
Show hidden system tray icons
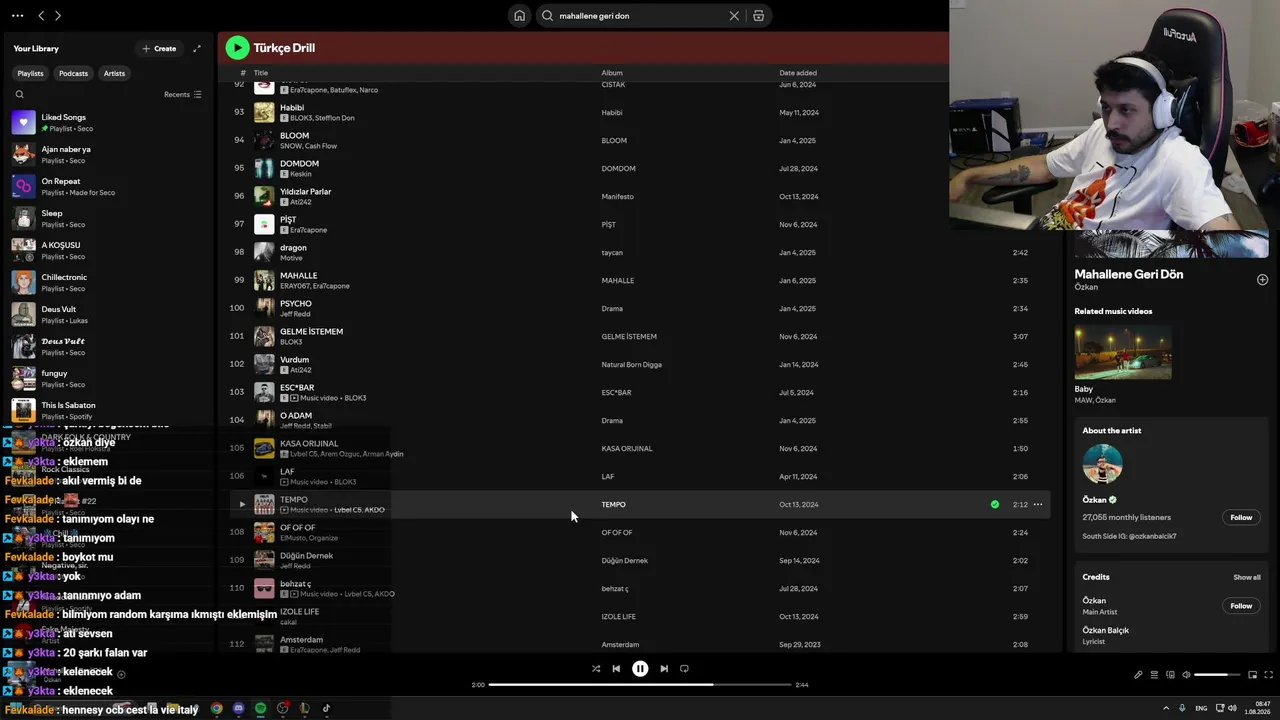1166,708
